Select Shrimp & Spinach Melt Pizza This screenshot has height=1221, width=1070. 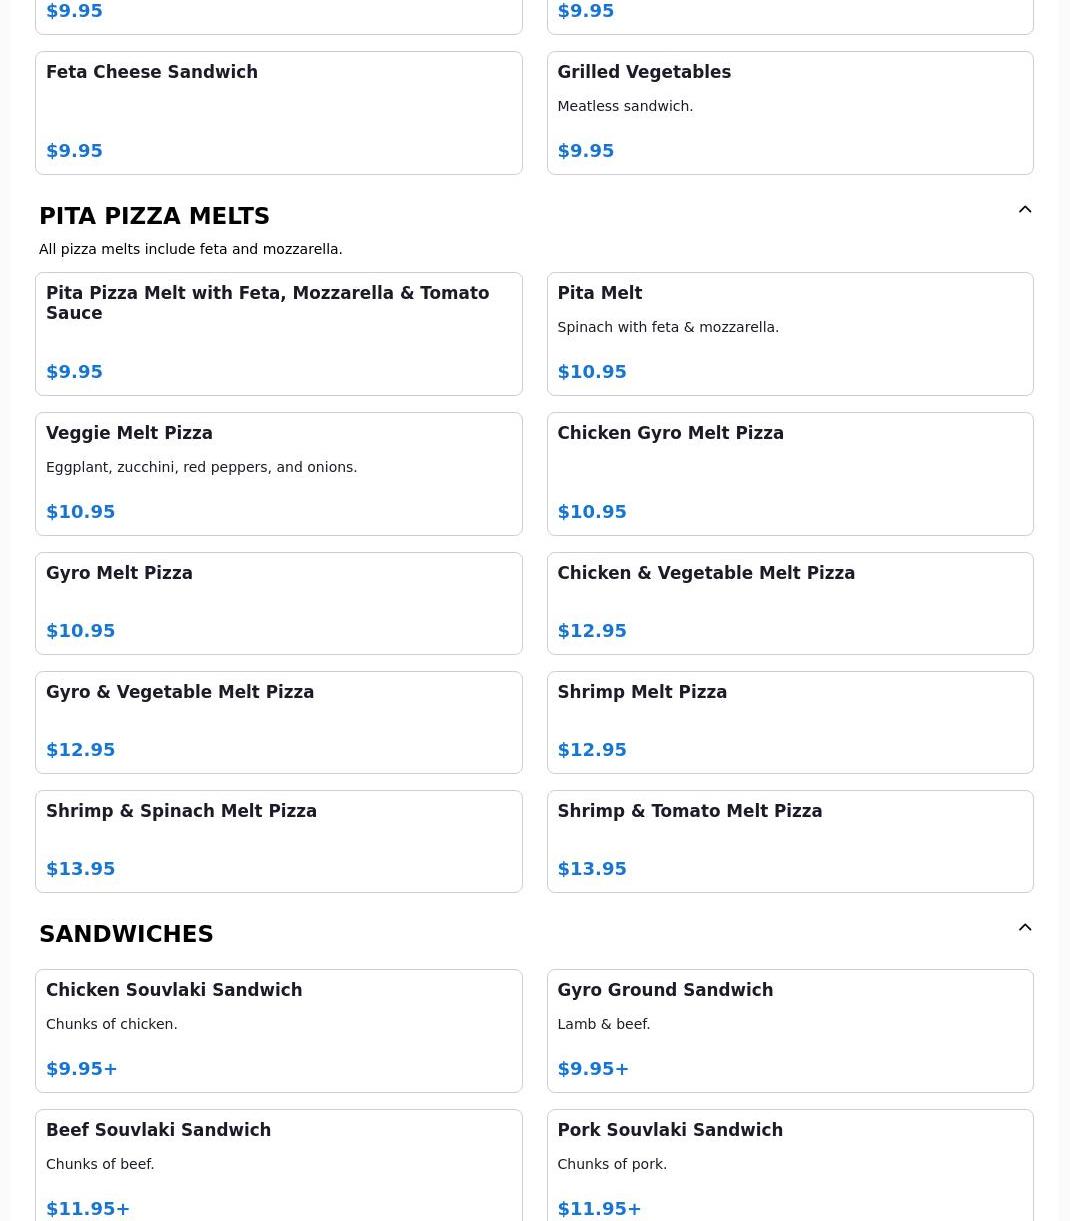tap(278, 842)
